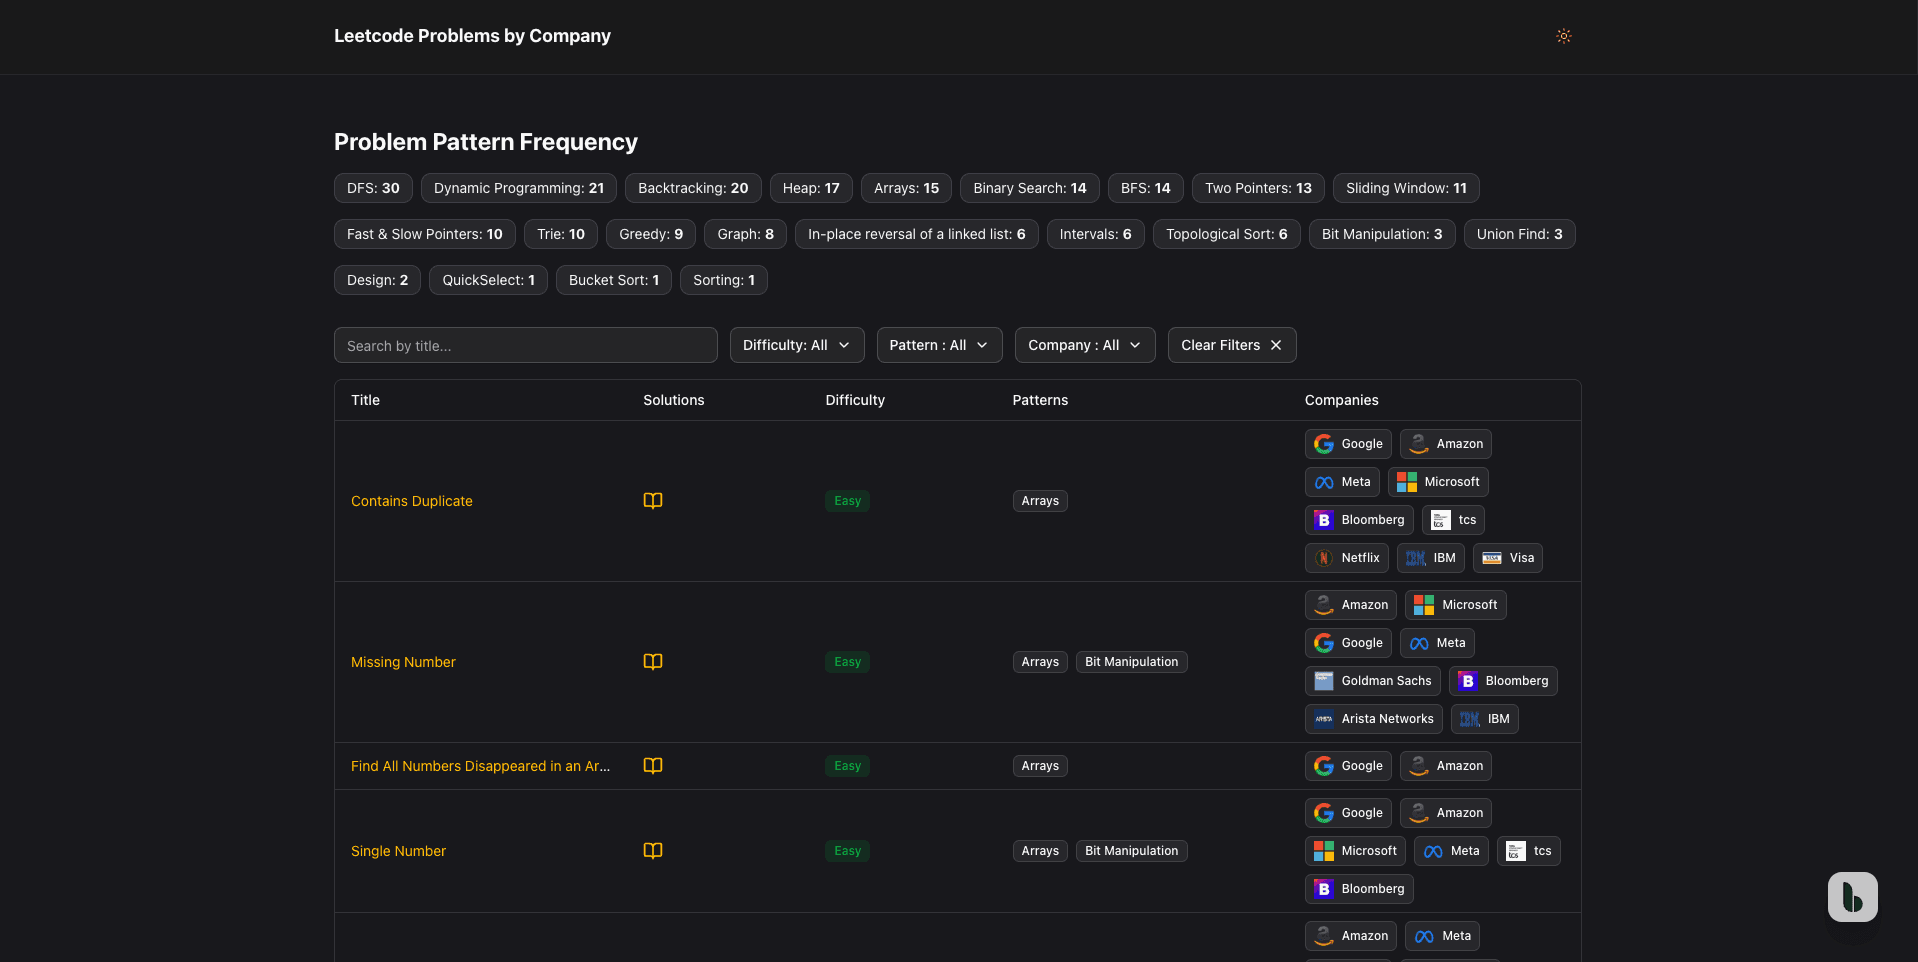Open the Pattern filter dropdown
Viewport: 1918px width, 962px height.
938,345
